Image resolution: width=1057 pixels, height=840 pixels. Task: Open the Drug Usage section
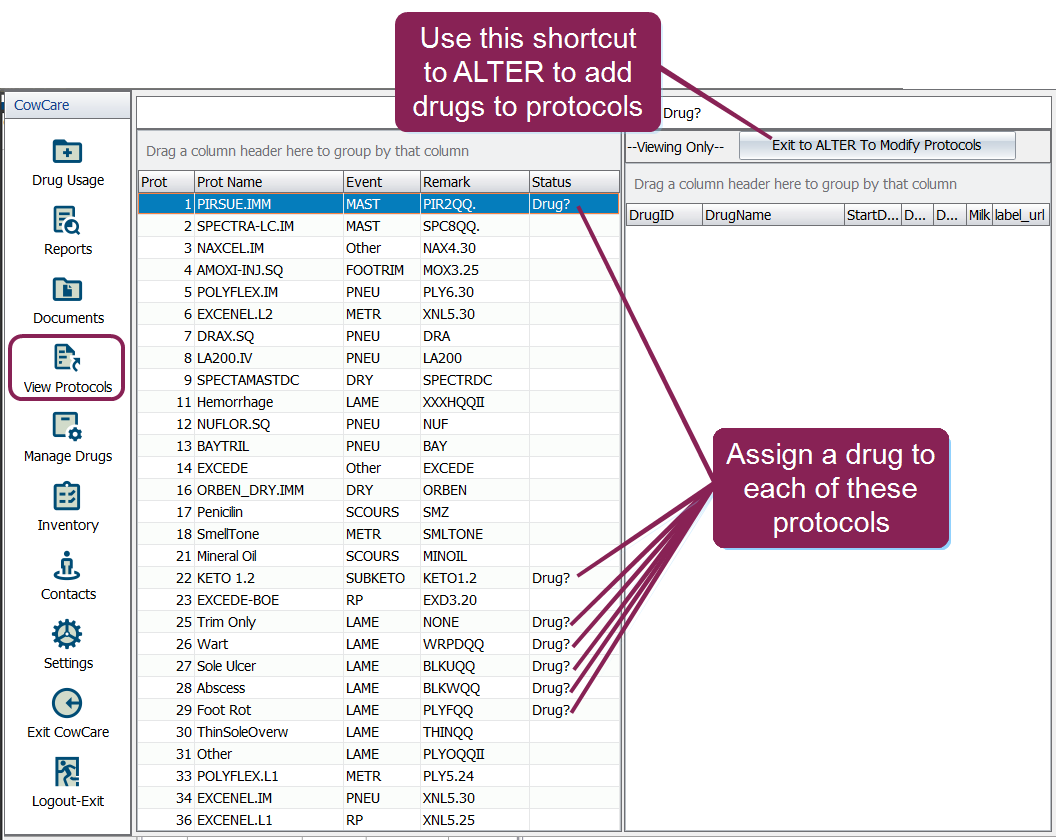tap(67, 153)
